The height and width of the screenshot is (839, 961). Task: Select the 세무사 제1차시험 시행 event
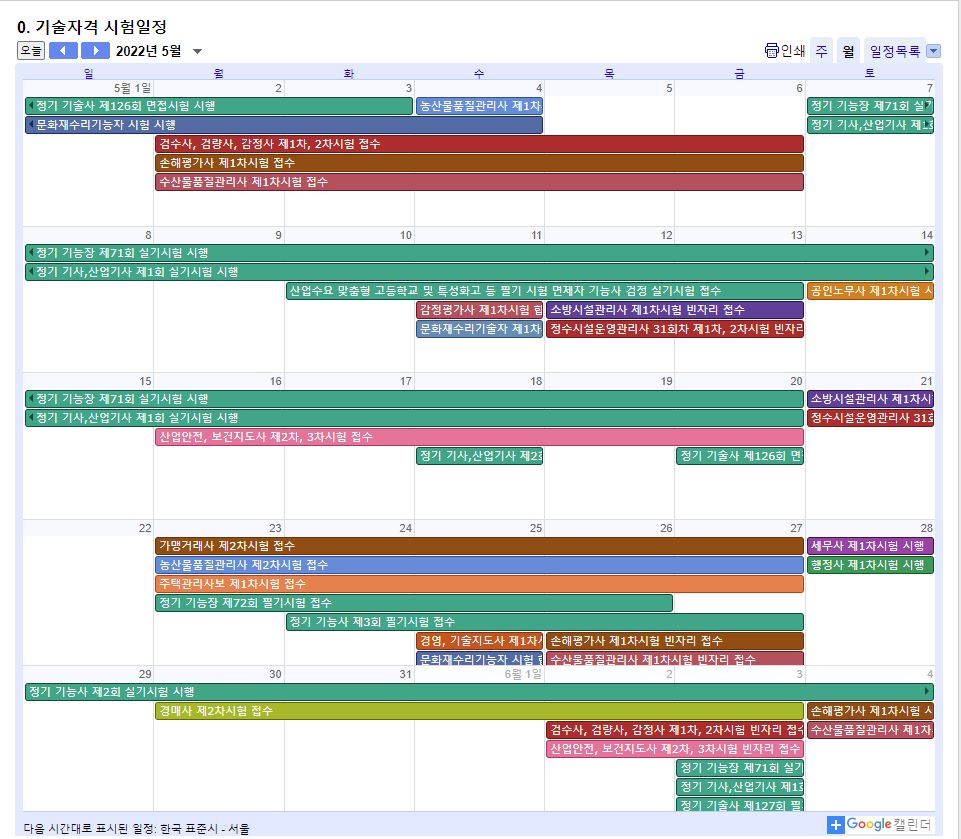coord(869,546)
